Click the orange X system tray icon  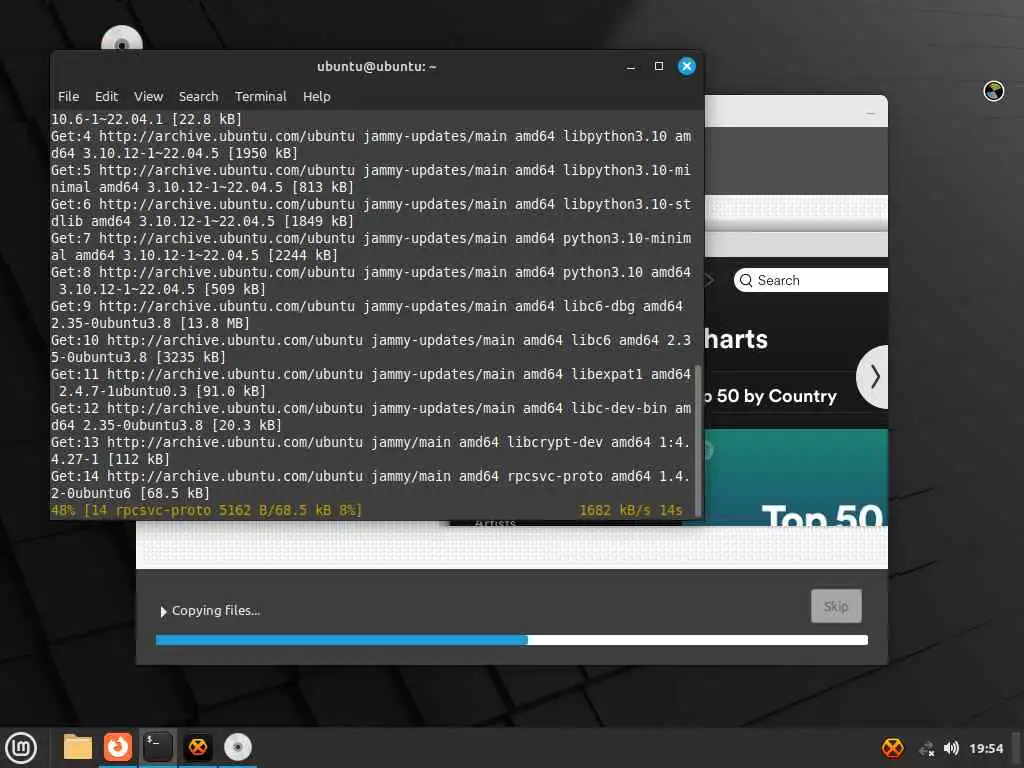coord(893,748)
